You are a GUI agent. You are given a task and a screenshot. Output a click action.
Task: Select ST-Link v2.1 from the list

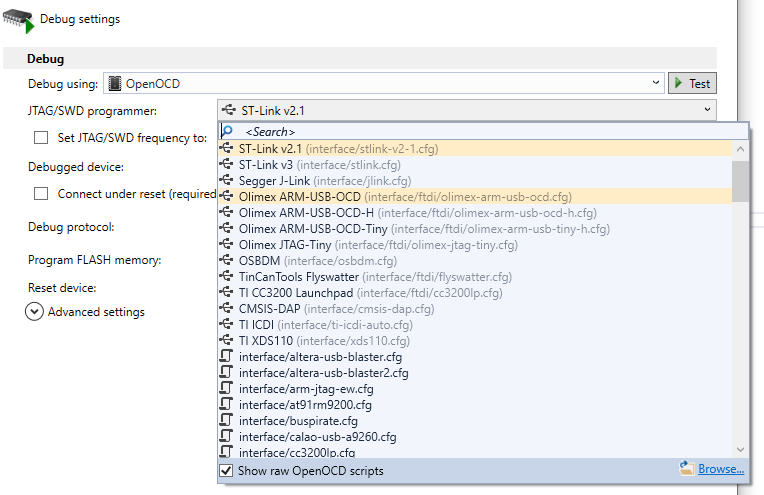[475, 149]
